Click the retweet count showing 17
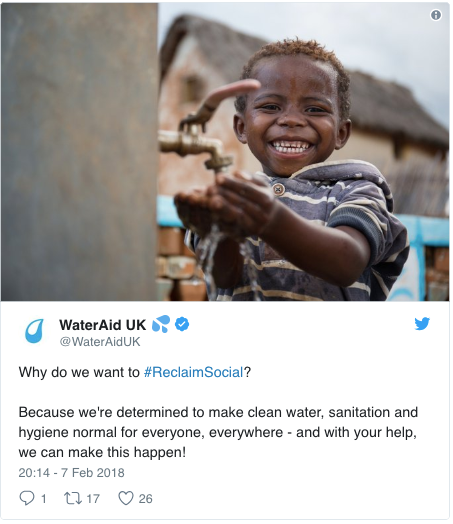The height and width of the screenshot is (524, 453). (x=93, y=499)
